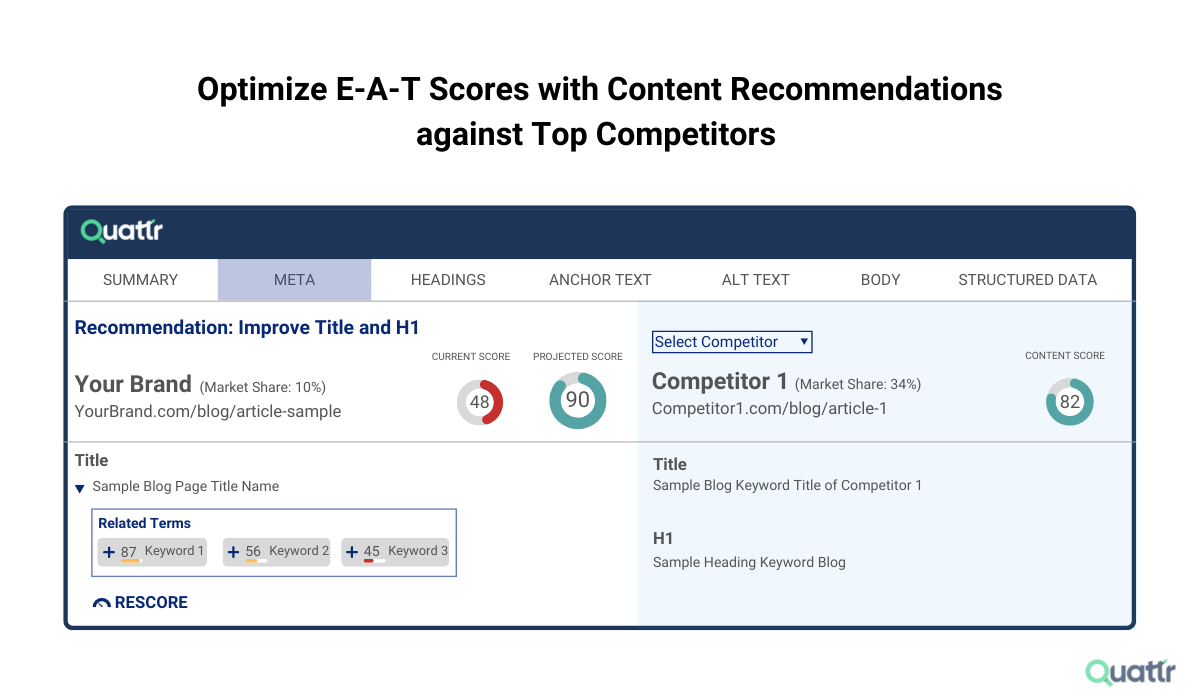Click the Keyword 3 score bar under 45
Viewport: 1200px width, 700px height.
374,562
